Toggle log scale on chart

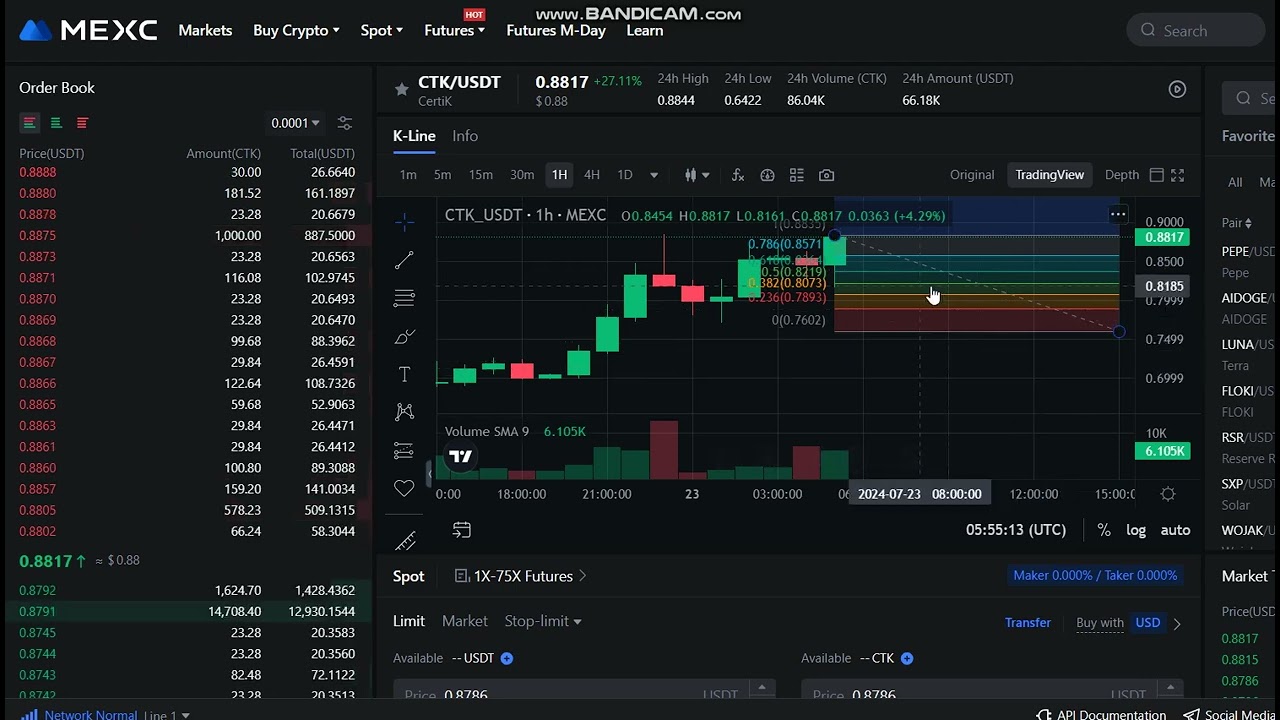click(x=1136, y=530)
